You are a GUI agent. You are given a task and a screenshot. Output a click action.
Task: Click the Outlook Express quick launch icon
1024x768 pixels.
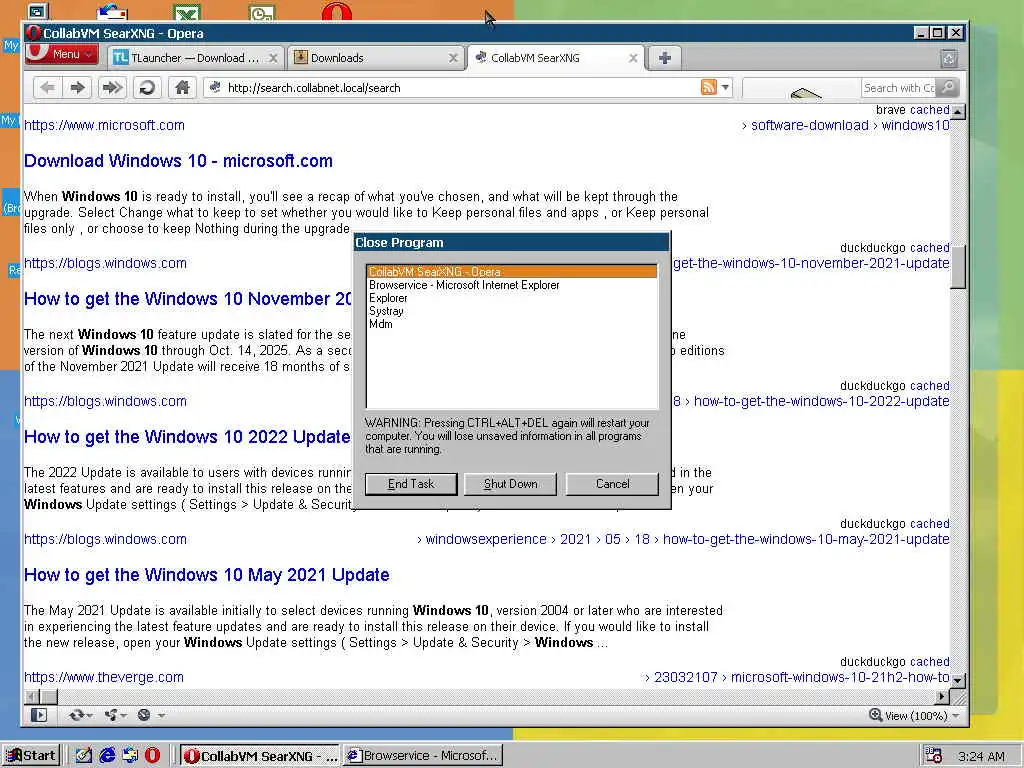[x=130, y=756]
